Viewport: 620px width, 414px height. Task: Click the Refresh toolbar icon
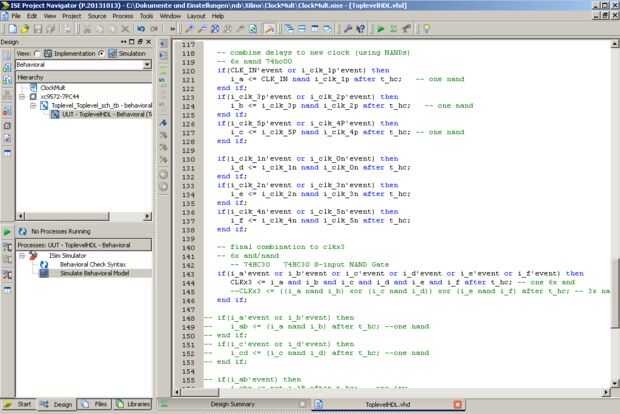(253, 29)
